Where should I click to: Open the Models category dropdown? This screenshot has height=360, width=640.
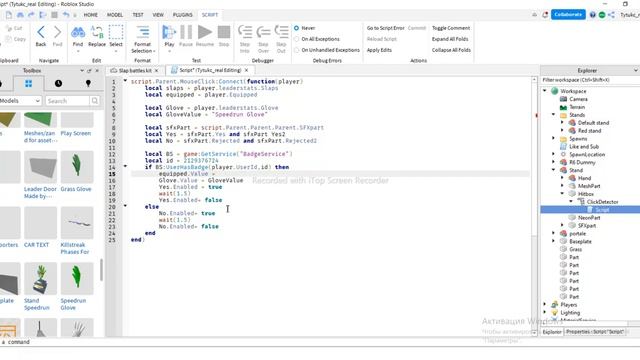[20, 100]
